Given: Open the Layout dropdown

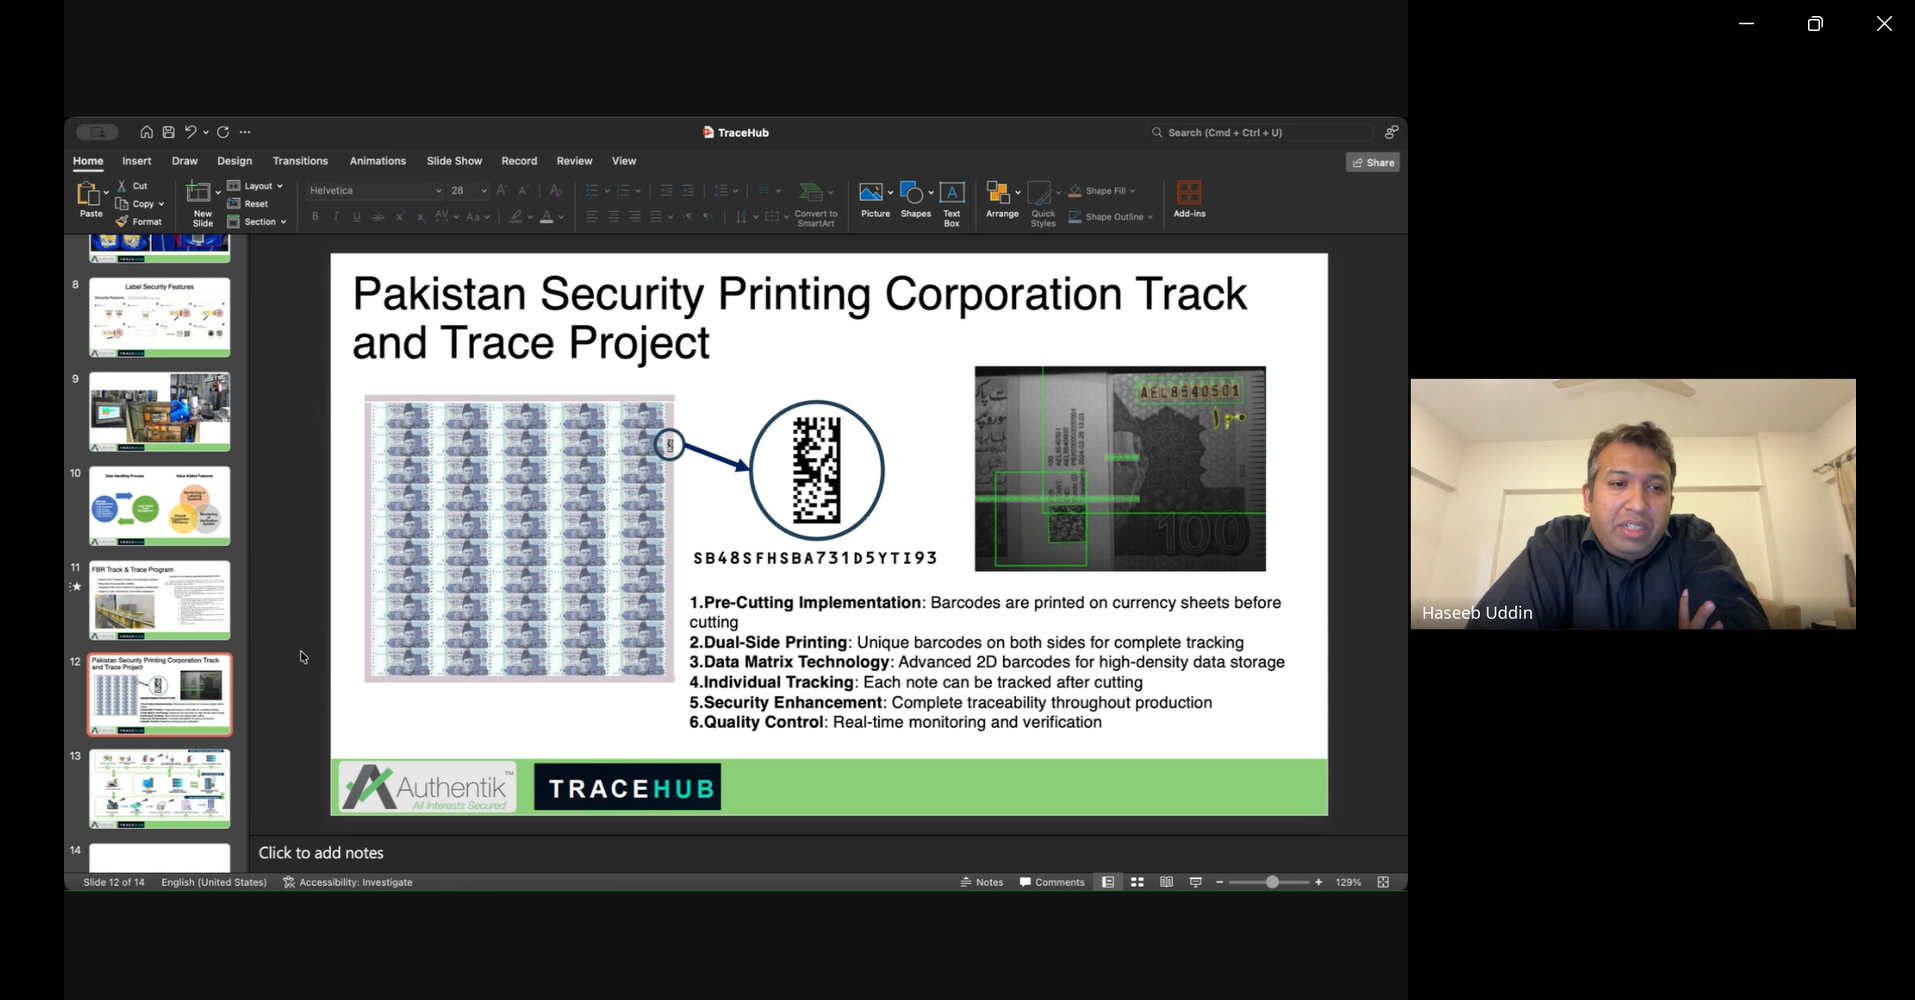Looking at the screenshot, I should point(255,186).
